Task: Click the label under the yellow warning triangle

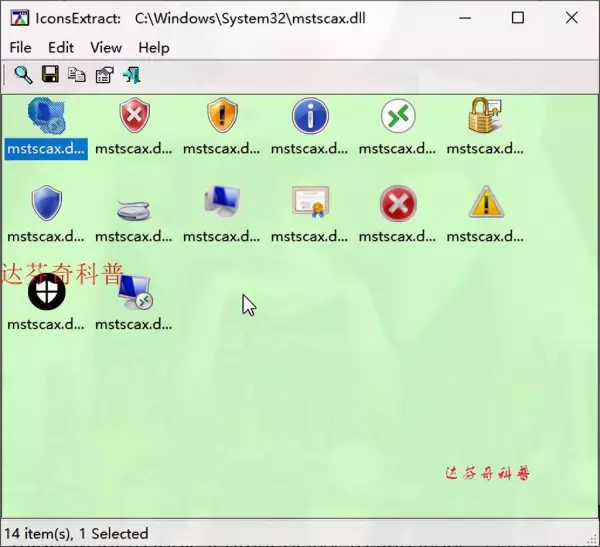Action: (485, 237)
